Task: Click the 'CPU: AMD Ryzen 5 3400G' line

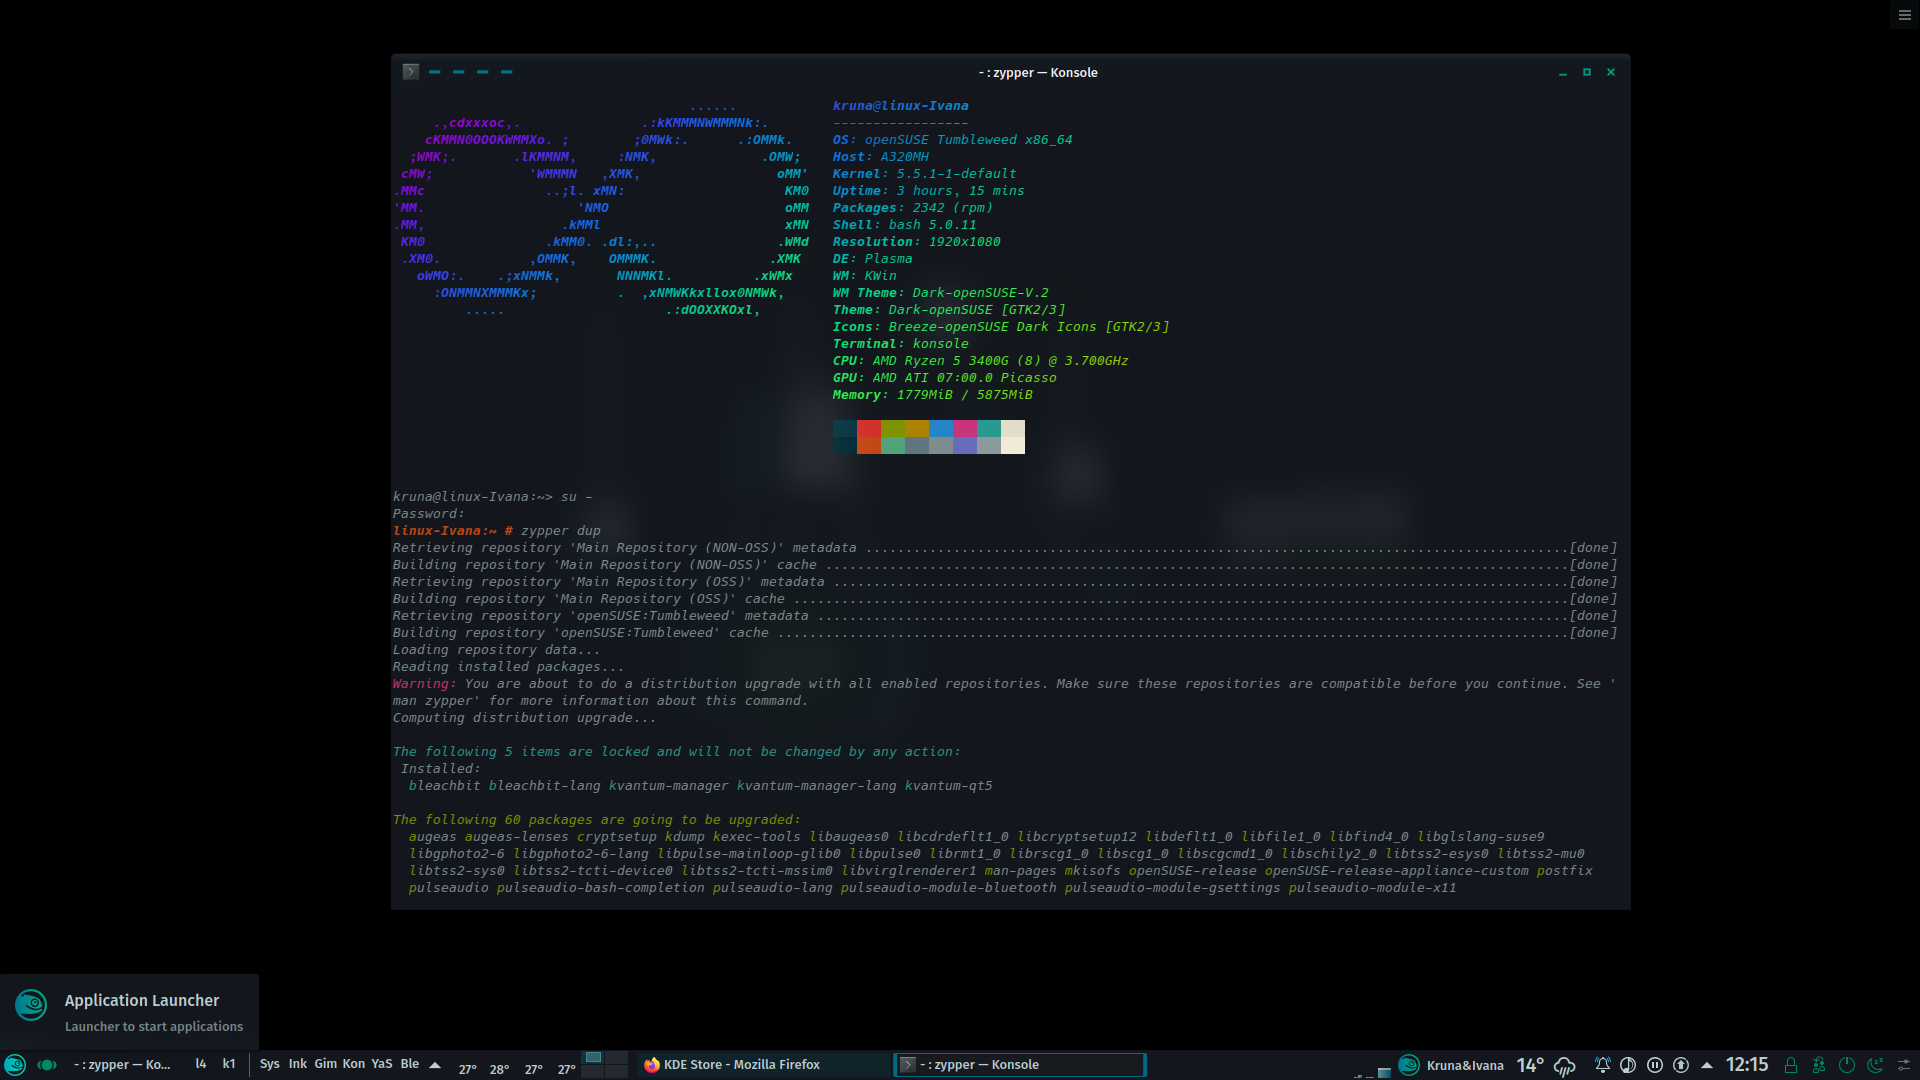Action: [980, 361]
